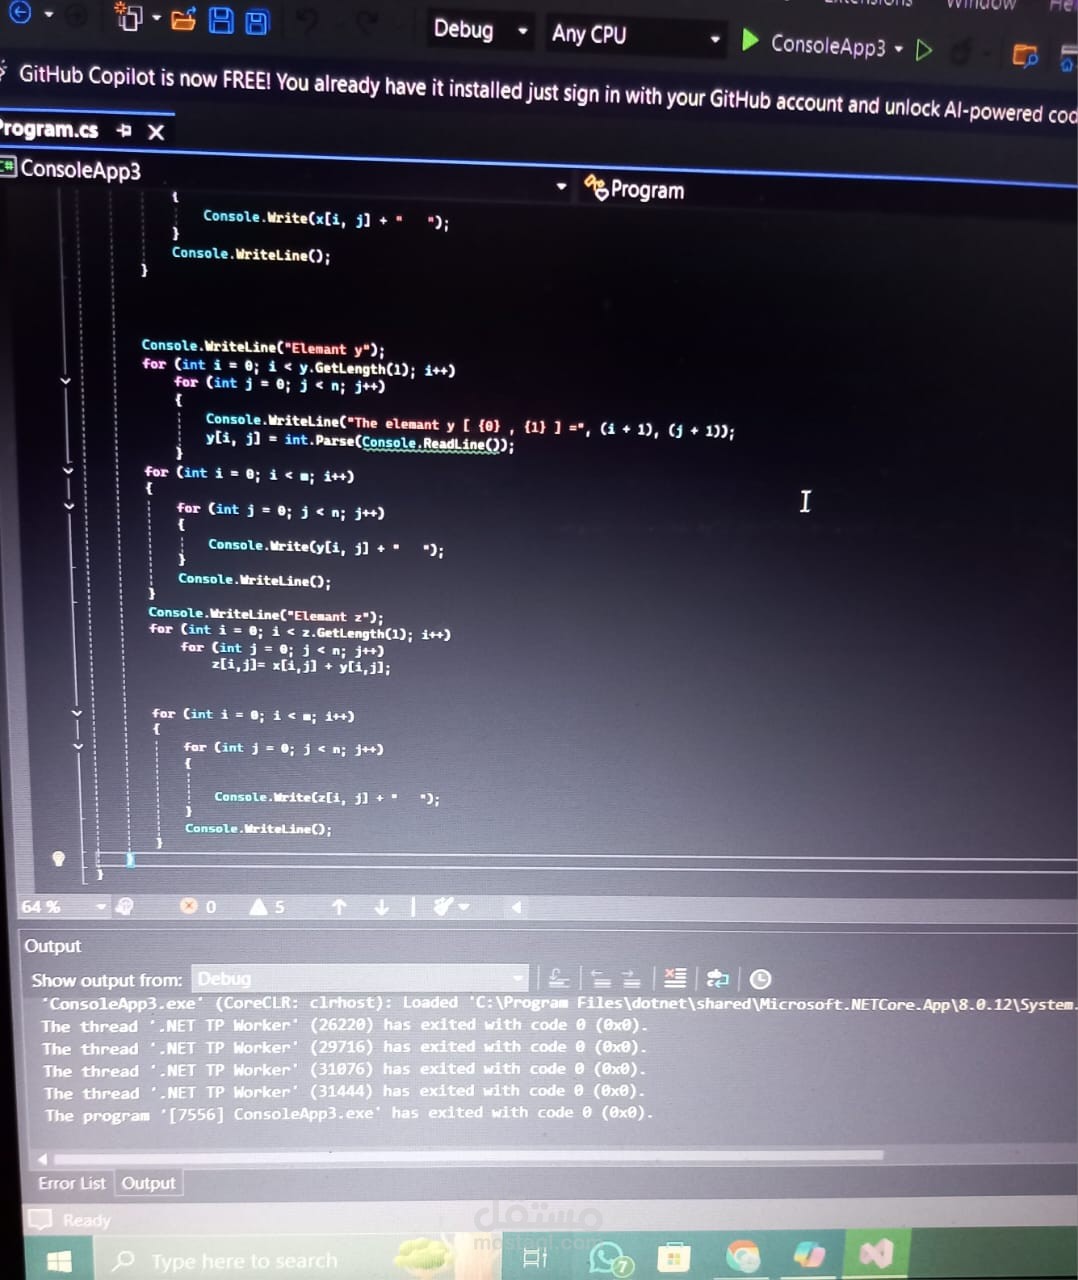Click the Output panel title
Image resolution: width=1078 pixels, height=1280 pixels.
pos(52,945)
